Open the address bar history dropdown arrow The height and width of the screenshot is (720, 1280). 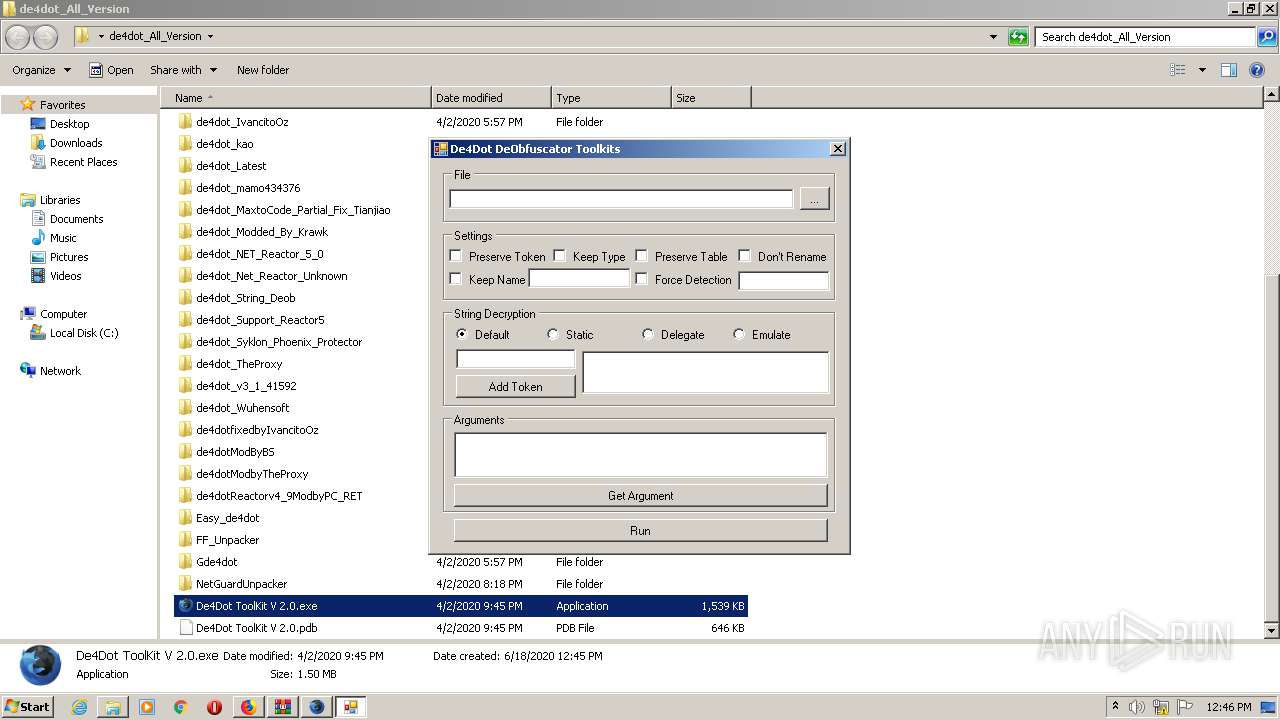point(993,37)
